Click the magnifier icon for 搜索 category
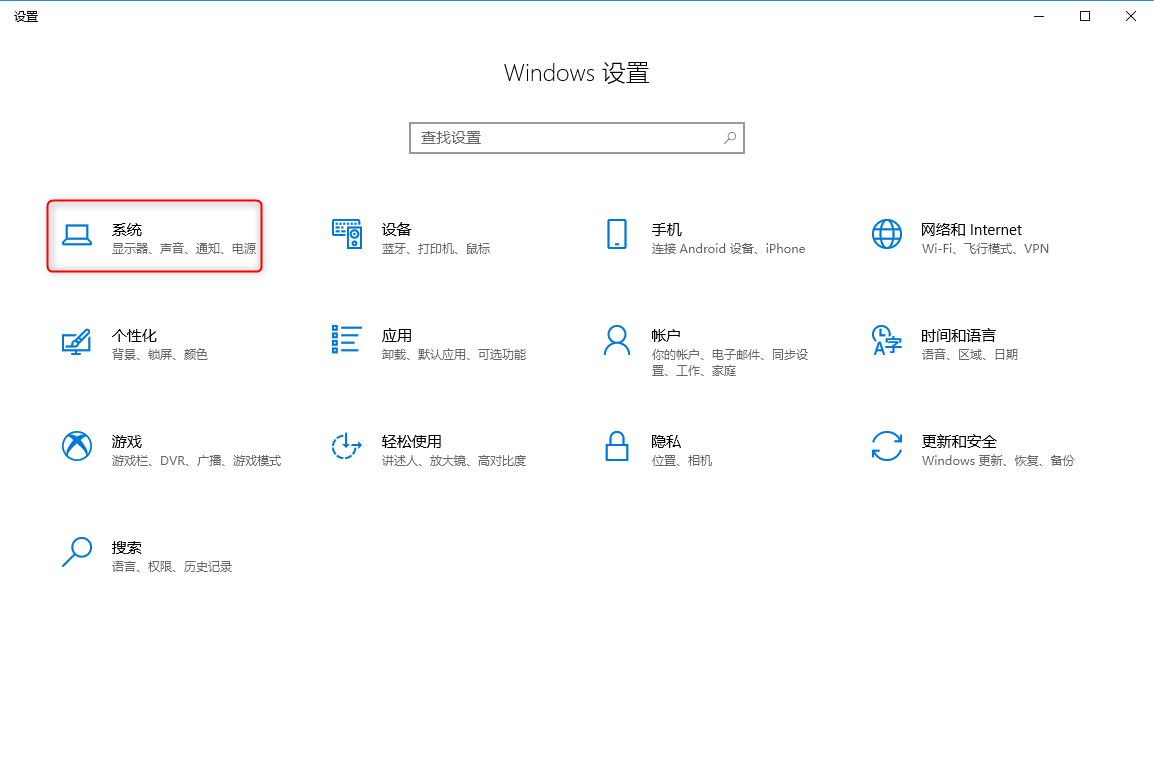This screenshot has height=763, width=1154. point(77,552)
